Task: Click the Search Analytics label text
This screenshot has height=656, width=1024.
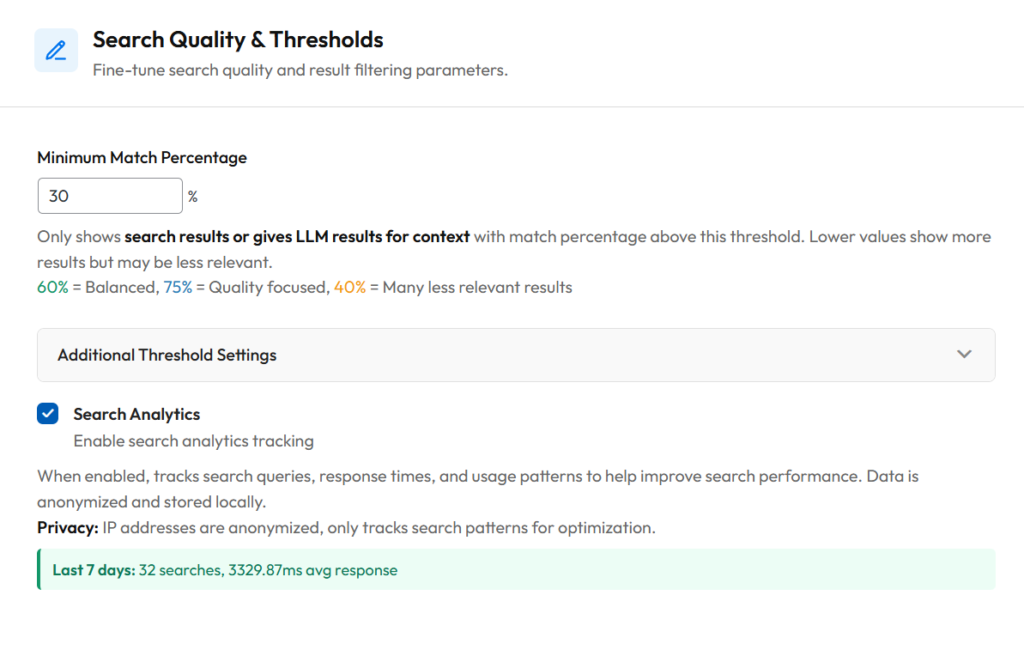Action: pos(136,414)
